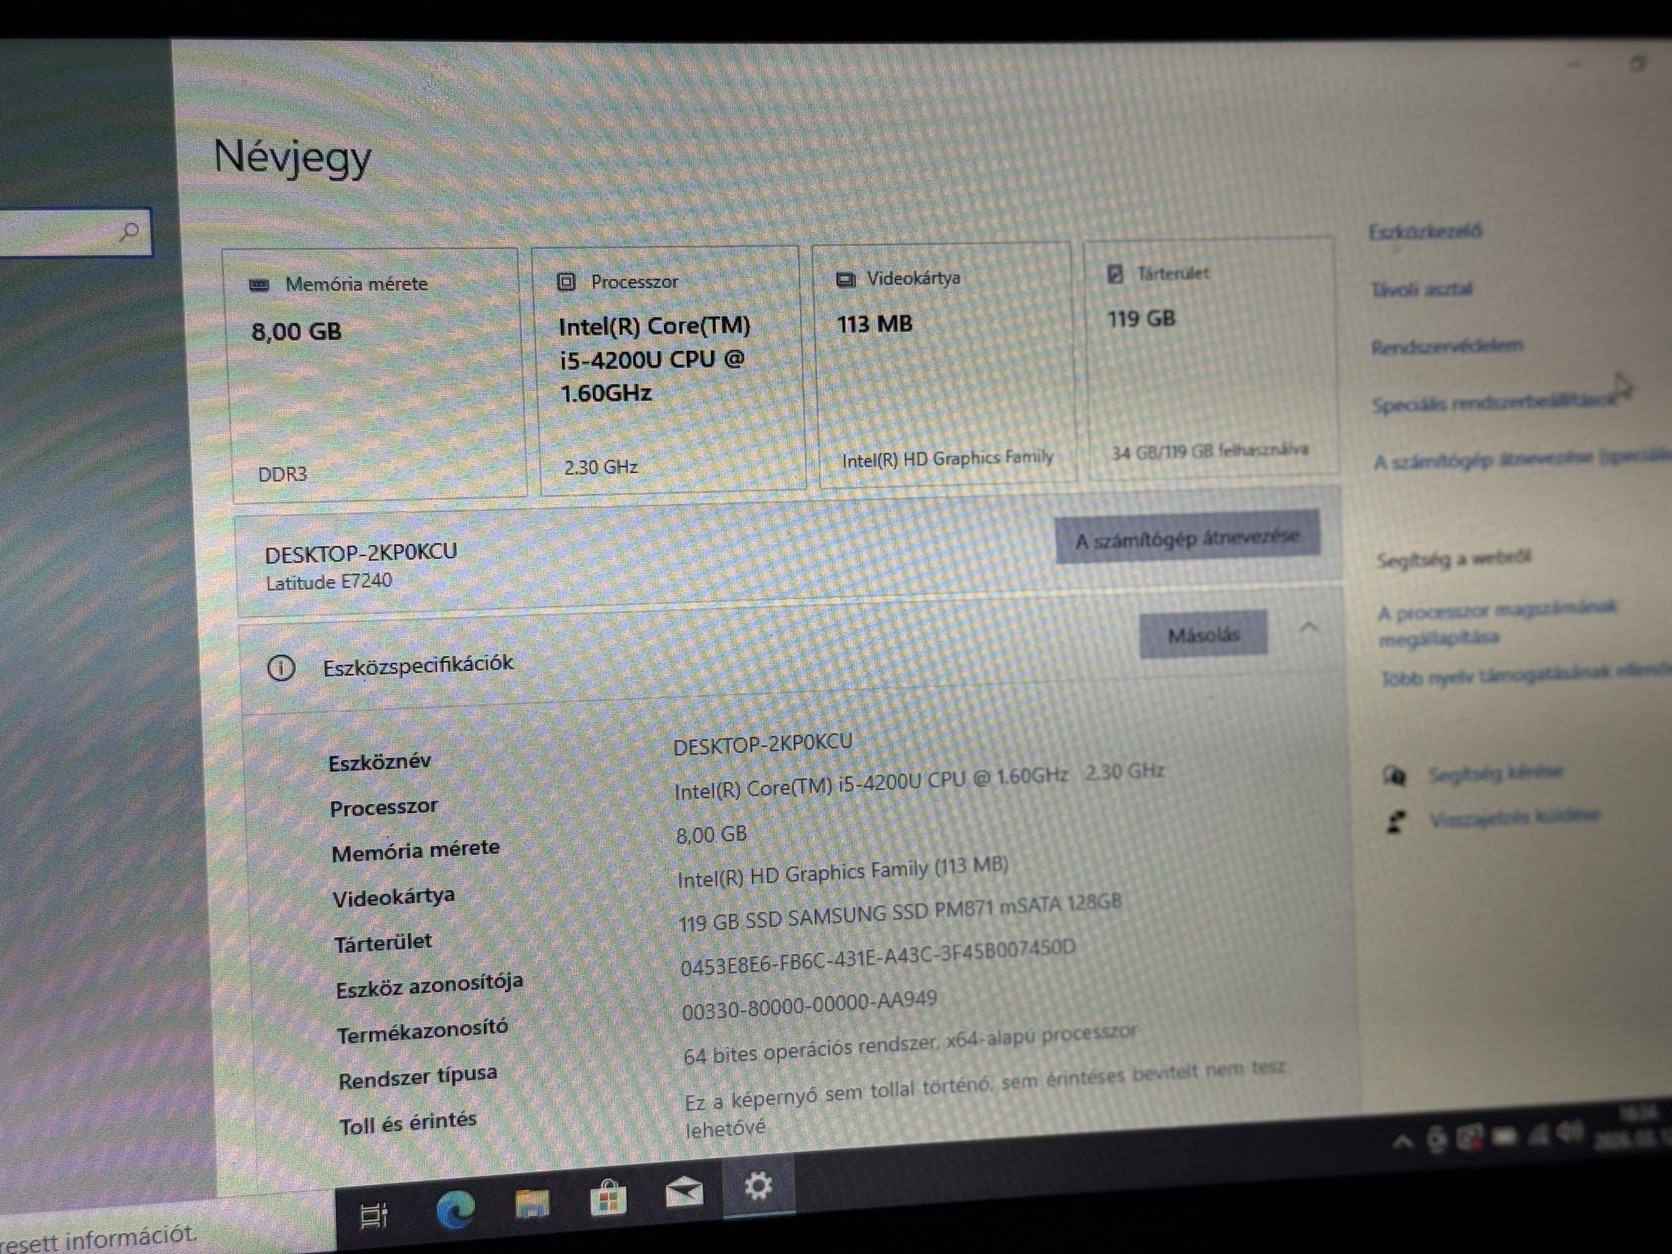Viewport: 1672px width, 1254px height.
Task: Click the memory chip icon beside Memória mérete
Action: 259,285
